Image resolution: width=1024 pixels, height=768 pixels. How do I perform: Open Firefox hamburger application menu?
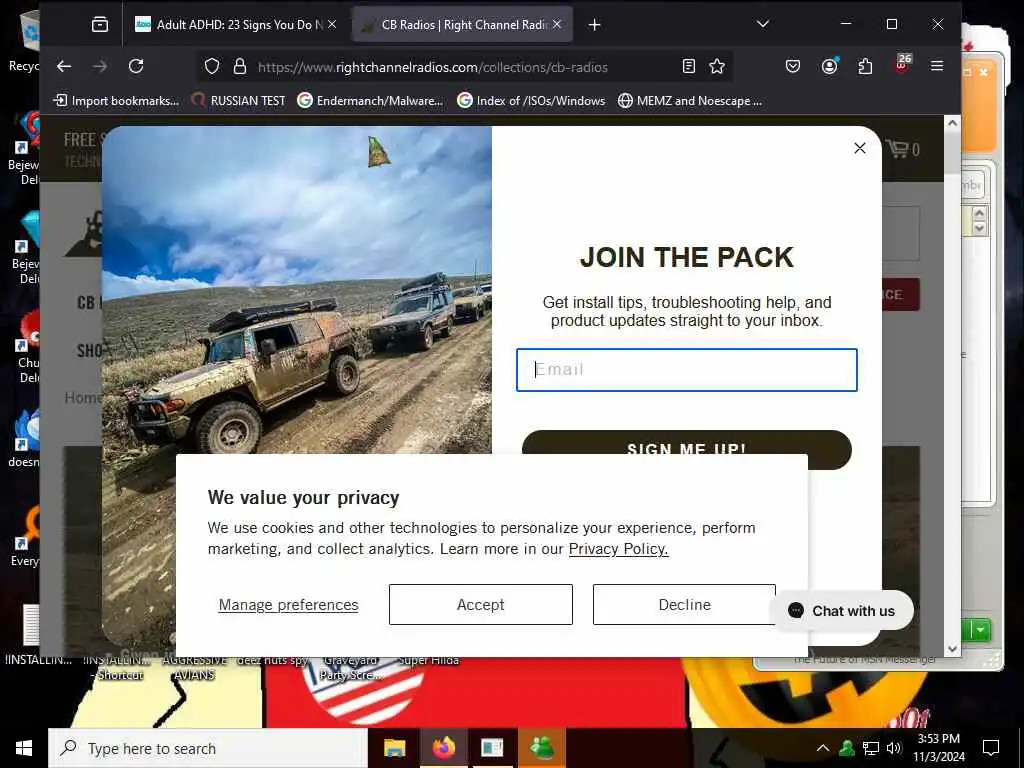[937, 66]
